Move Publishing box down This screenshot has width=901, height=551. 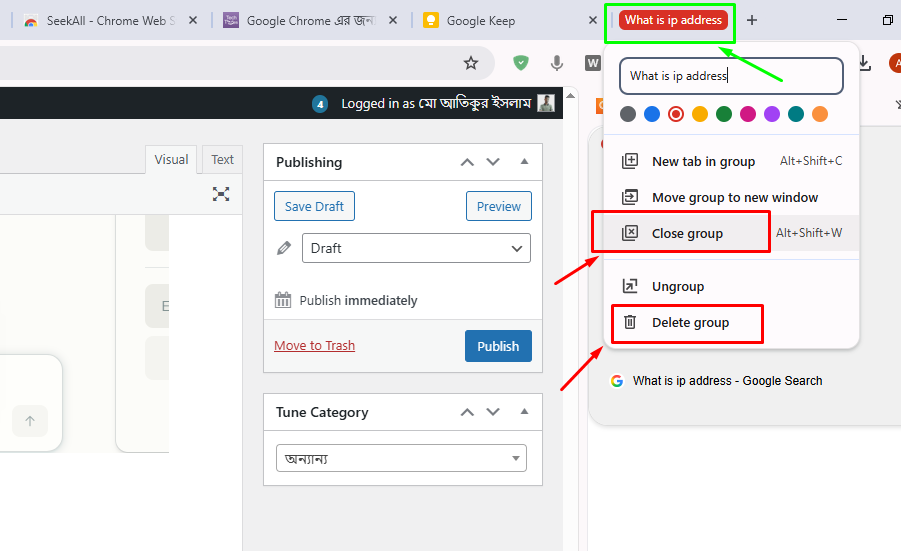[x=493, y=162]
